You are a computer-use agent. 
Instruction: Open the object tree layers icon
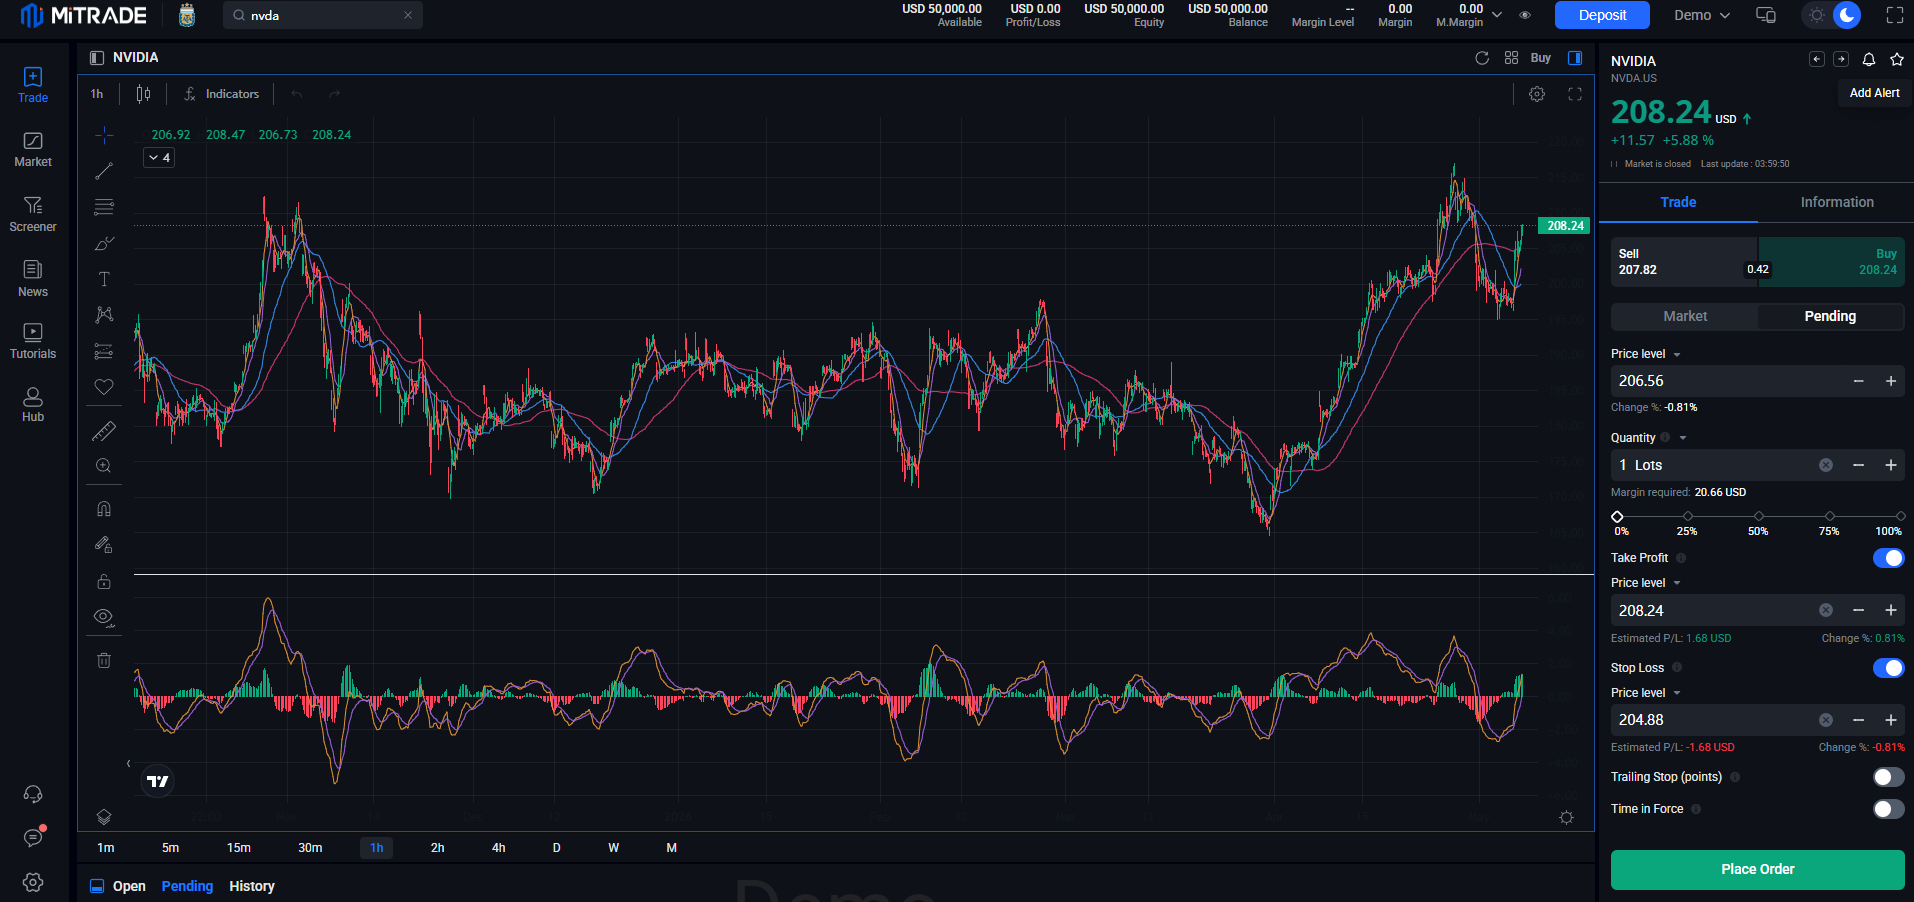pyautogui.click(x=104, y=817)
